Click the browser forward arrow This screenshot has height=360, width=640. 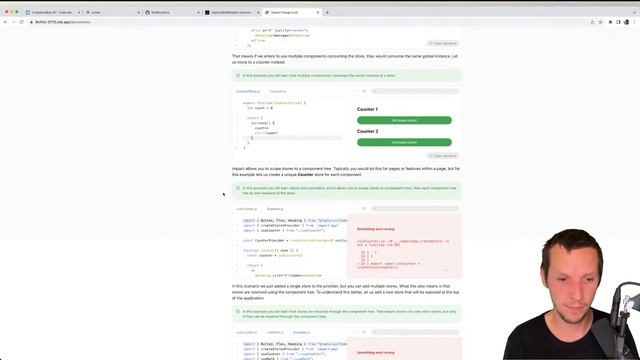(x=13, y=22)
